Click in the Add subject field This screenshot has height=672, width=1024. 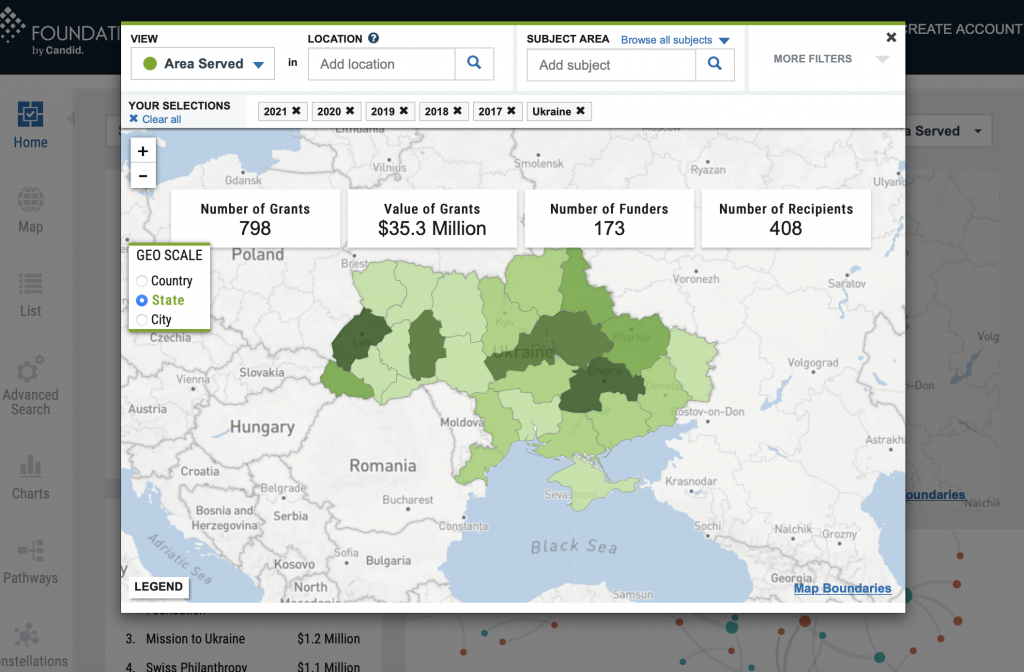click(x=611, y=65)
